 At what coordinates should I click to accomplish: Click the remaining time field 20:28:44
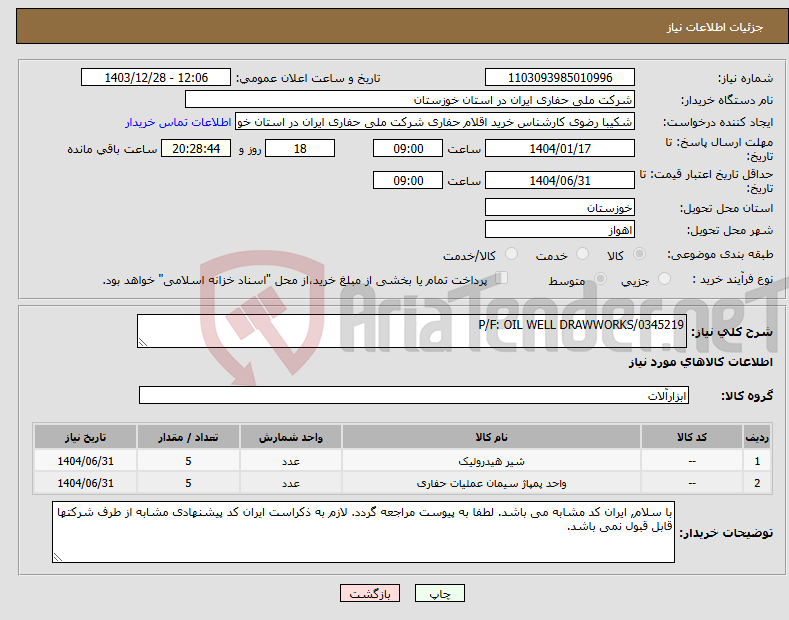[196, 148]
